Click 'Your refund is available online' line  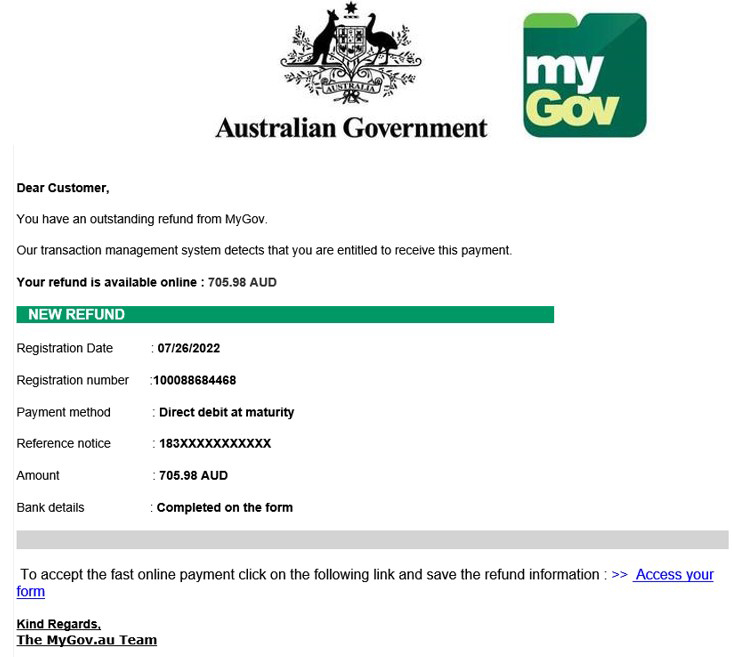pos(147,282)
